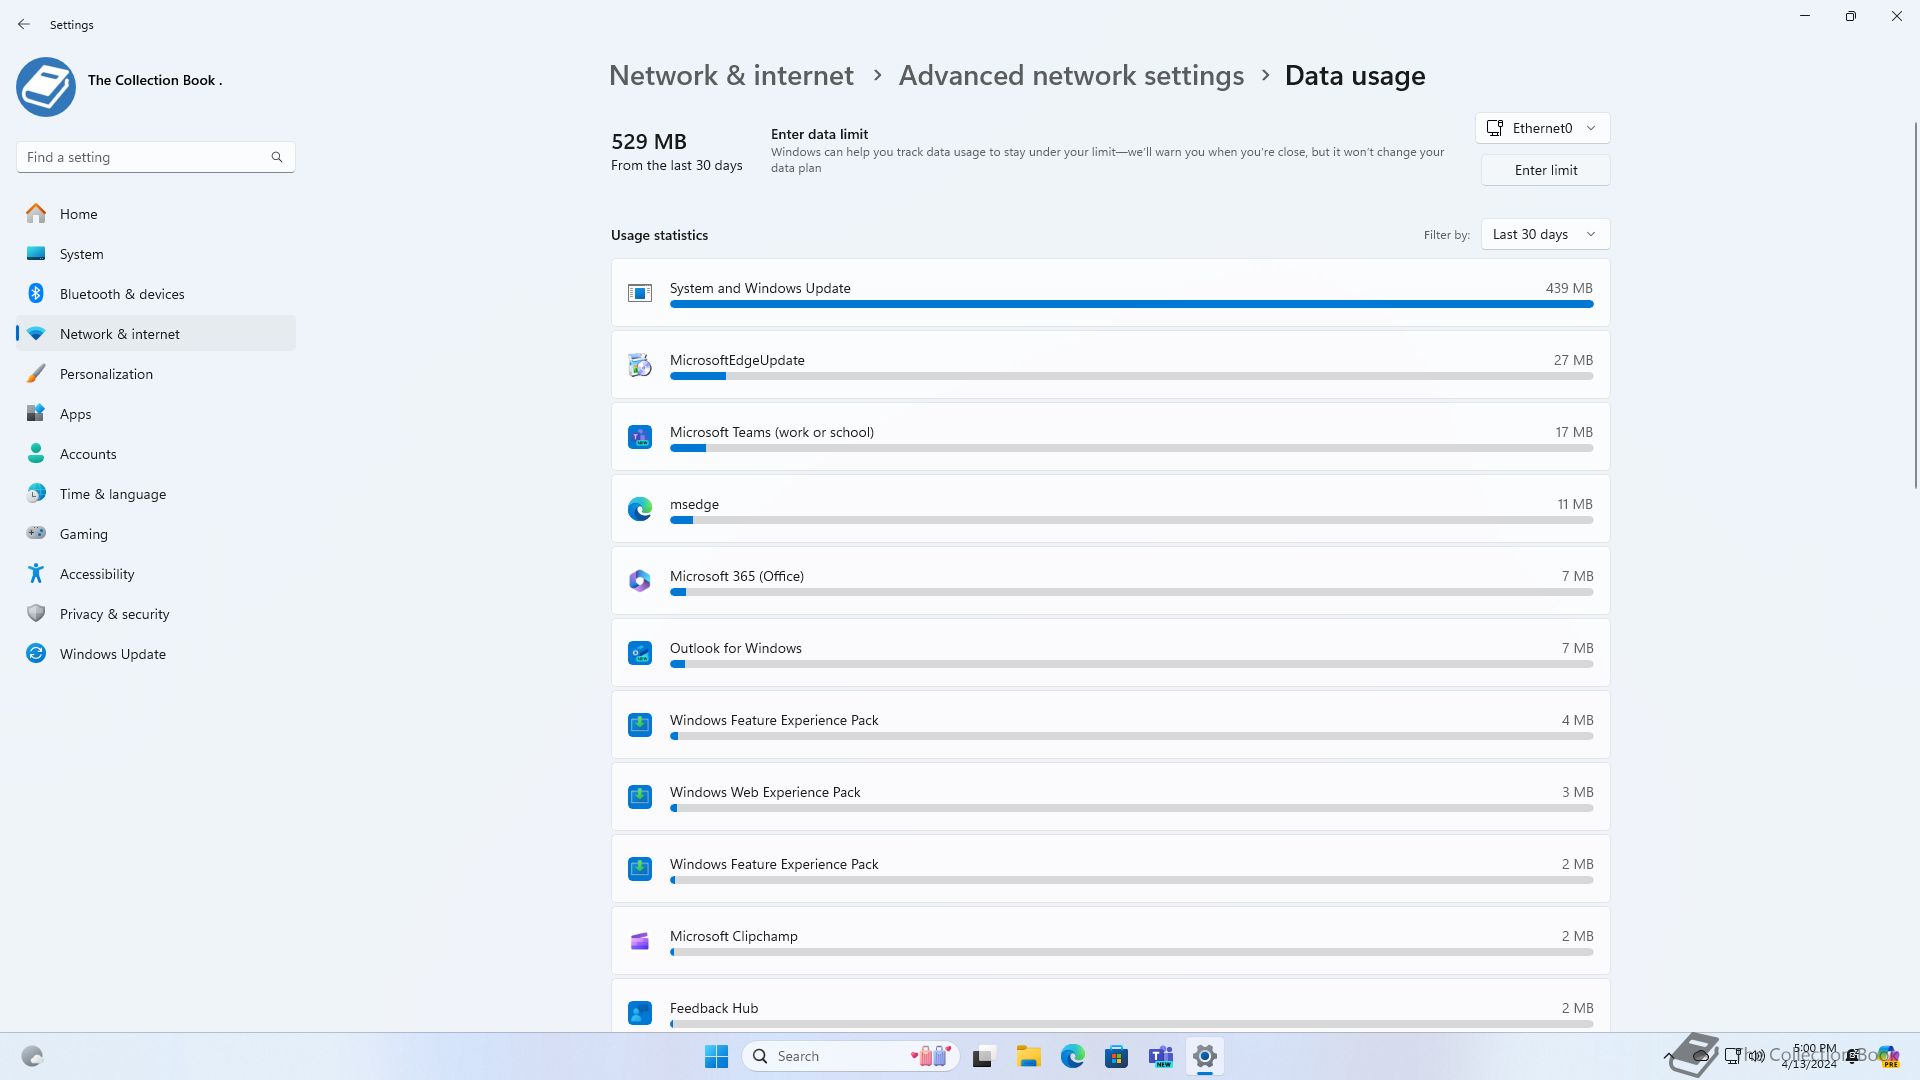Click the Time & language globe icon
The image size is (1920, 1080).
tap(36, 493)
